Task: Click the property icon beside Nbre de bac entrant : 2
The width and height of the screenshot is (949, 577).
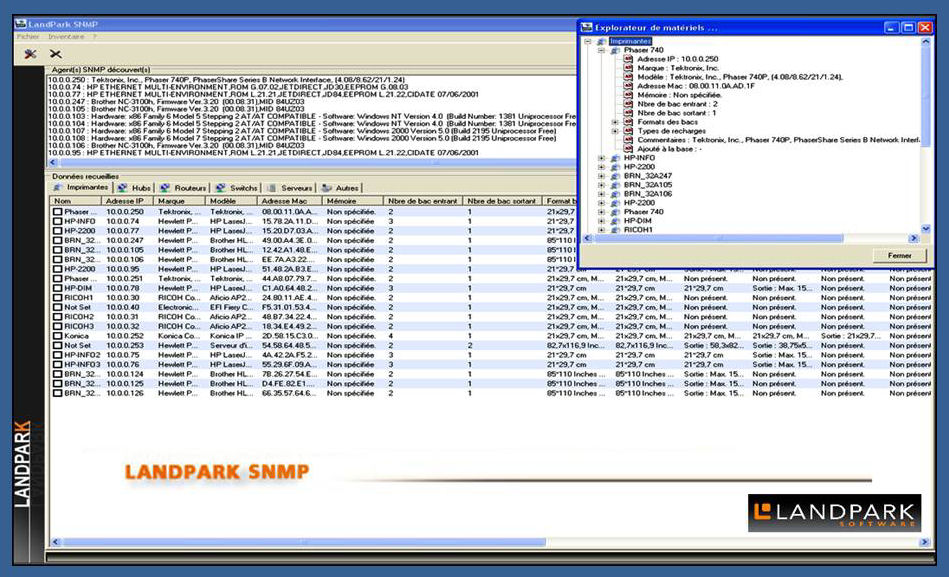Action: point(628,104)
